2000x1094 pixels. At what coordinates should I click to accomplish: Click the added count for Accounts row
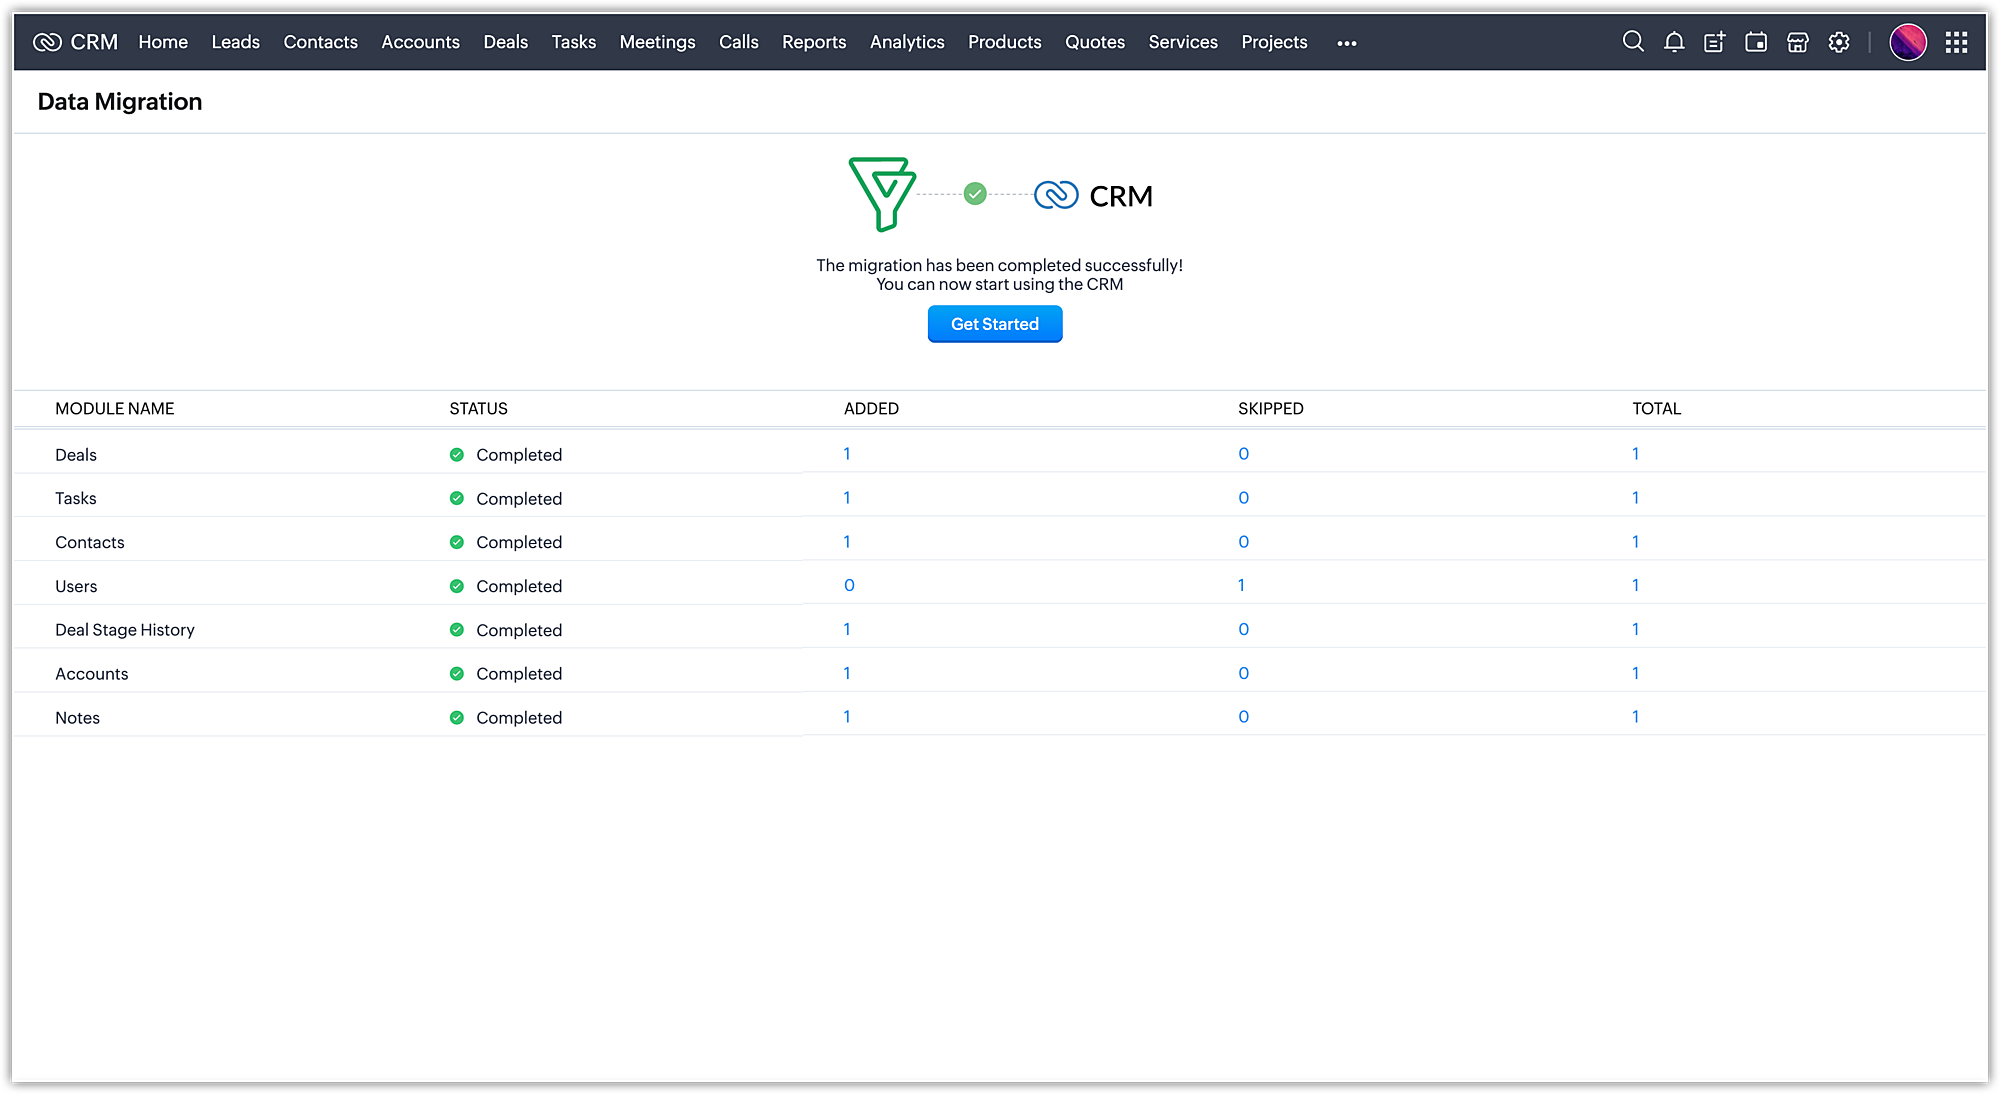point(846,673)
